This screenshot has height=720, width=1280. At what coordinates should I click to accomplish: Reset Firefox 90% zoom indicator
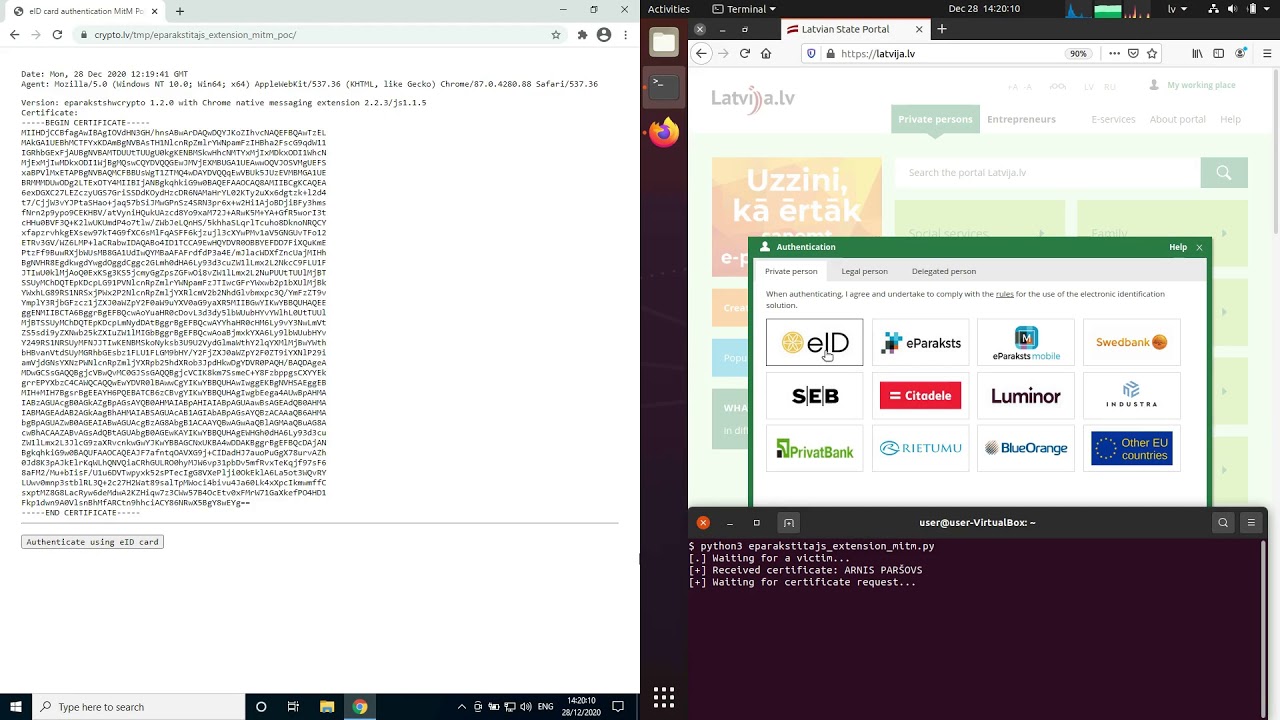click(x=1078, y=54)
